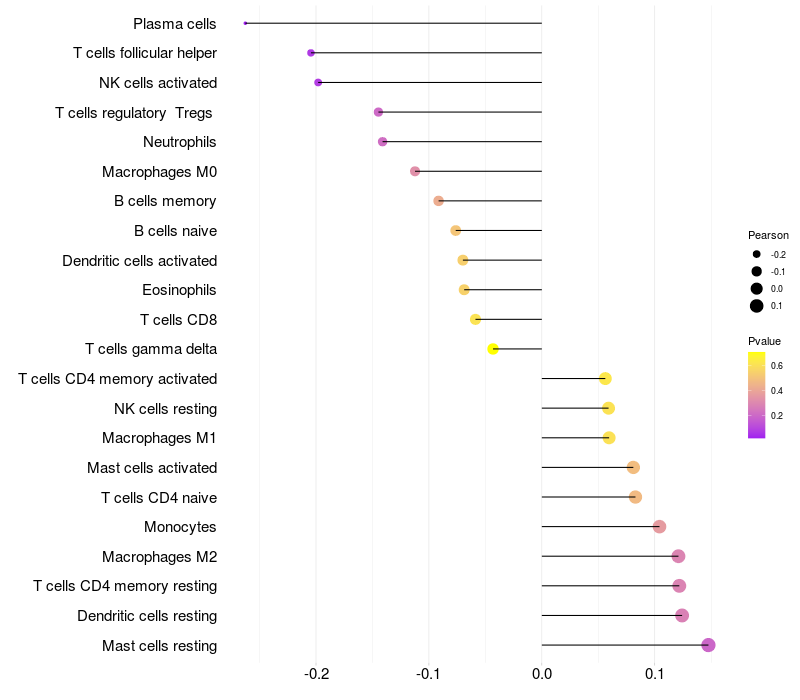Click the Neutrophils axis label
The height and width of the screenshot is (700, 800).
180,142
